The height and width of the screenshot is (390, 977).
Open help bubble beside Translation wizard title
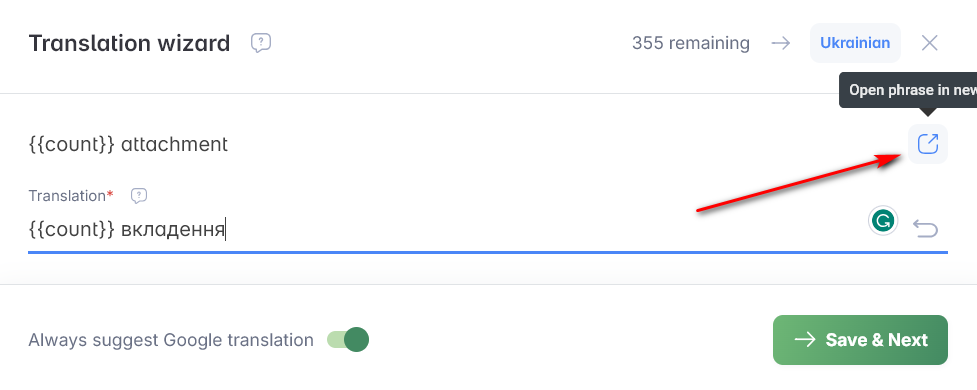point(260,43)
